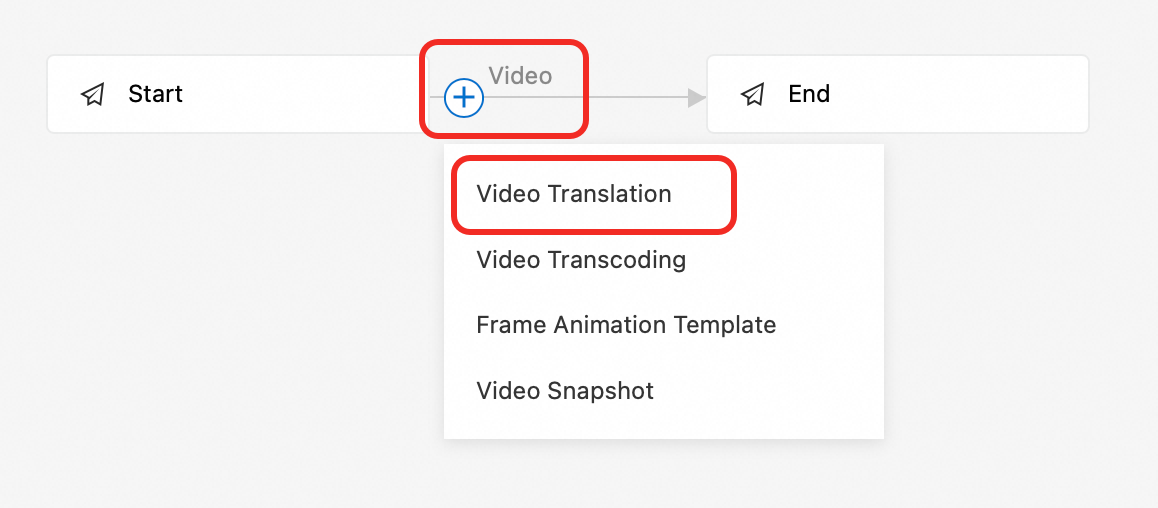Click the paper plane icon in Start node

pyautogui.click(x=92, y=95)
